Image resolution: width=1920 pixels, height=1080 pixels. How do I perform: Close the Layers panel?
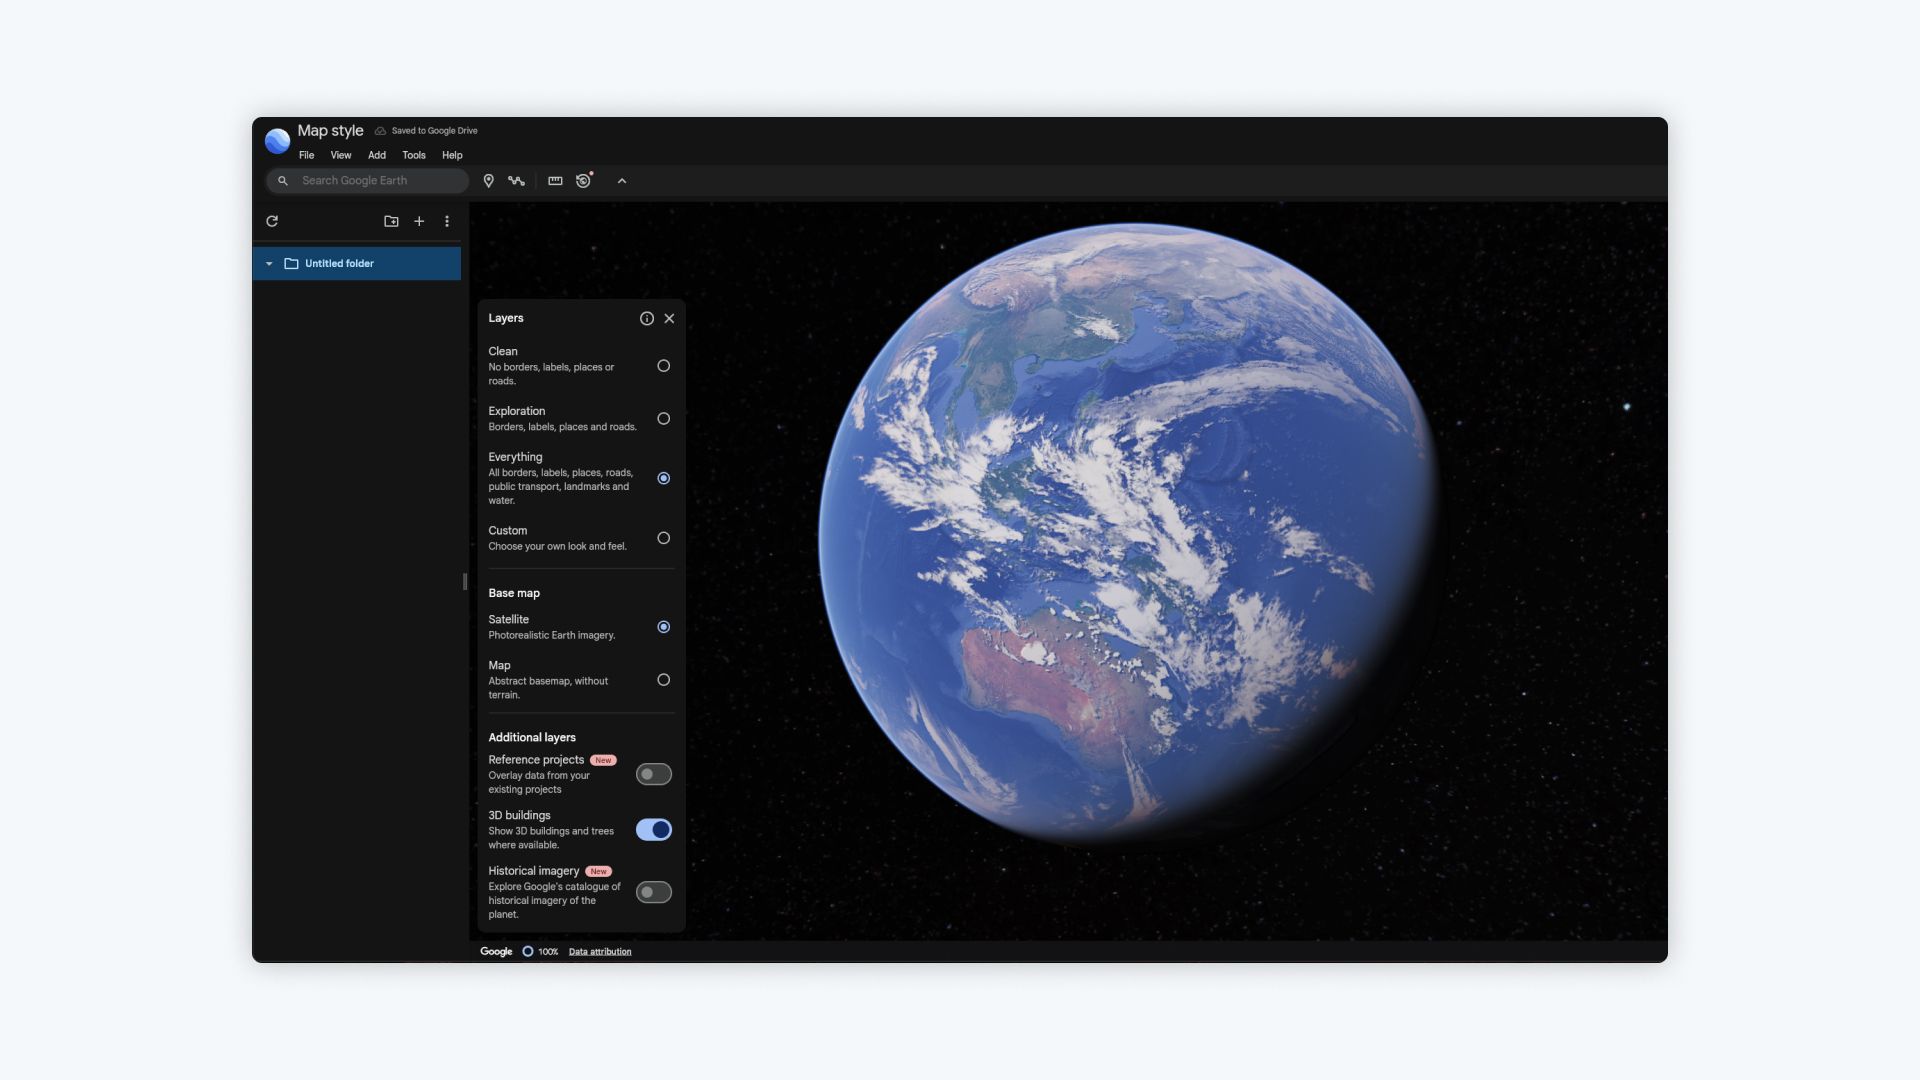pos(670,318)
